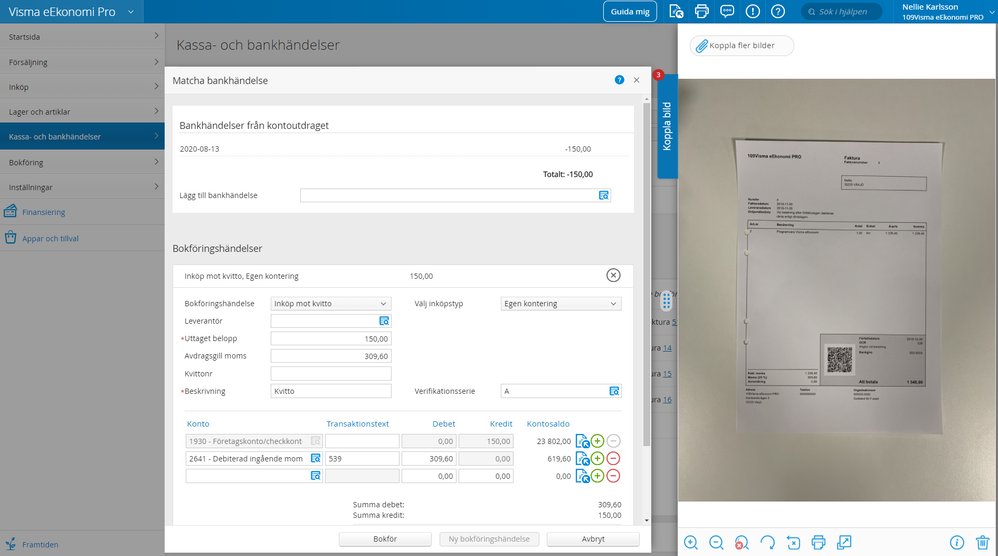Remove the Inköp mot kvitto bookkeeping event

pyautogui.click(x=613, y=275)
